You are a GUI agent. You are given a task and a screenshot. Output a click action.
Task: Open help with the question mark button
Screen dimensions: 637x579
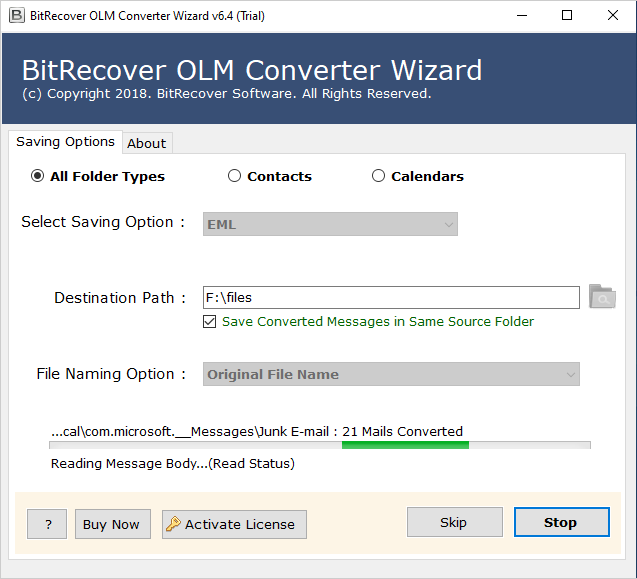[47, 524]
